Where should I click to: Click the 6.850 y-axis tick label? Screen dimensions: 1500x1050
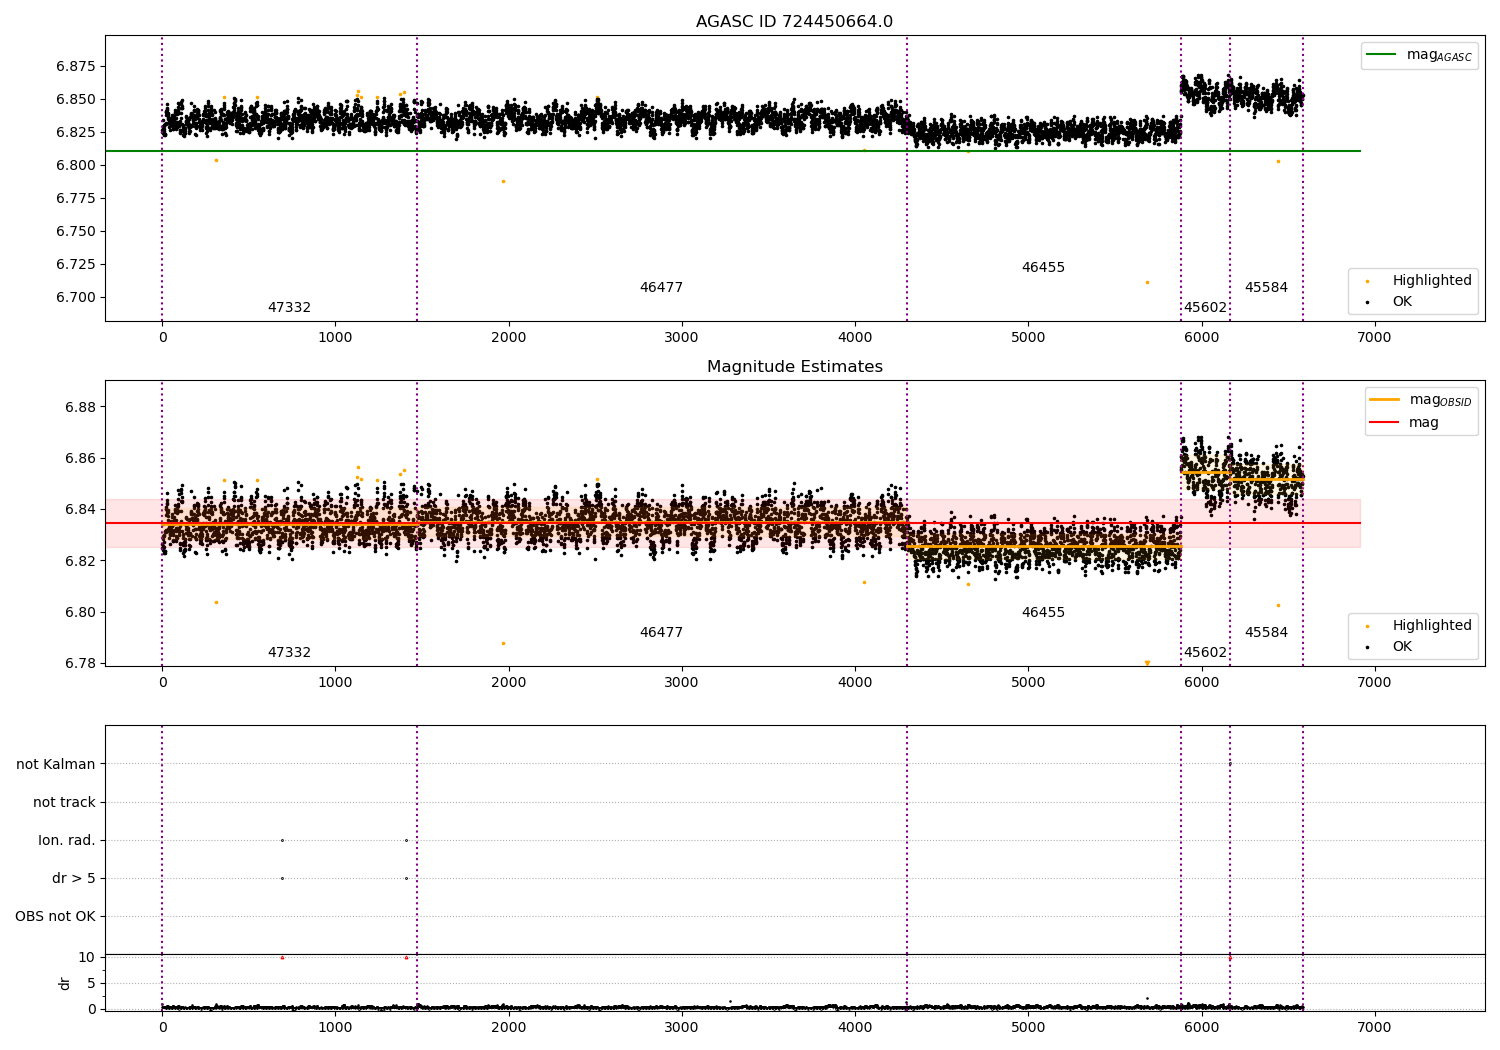pyautogui.click(x=75, y=99)
